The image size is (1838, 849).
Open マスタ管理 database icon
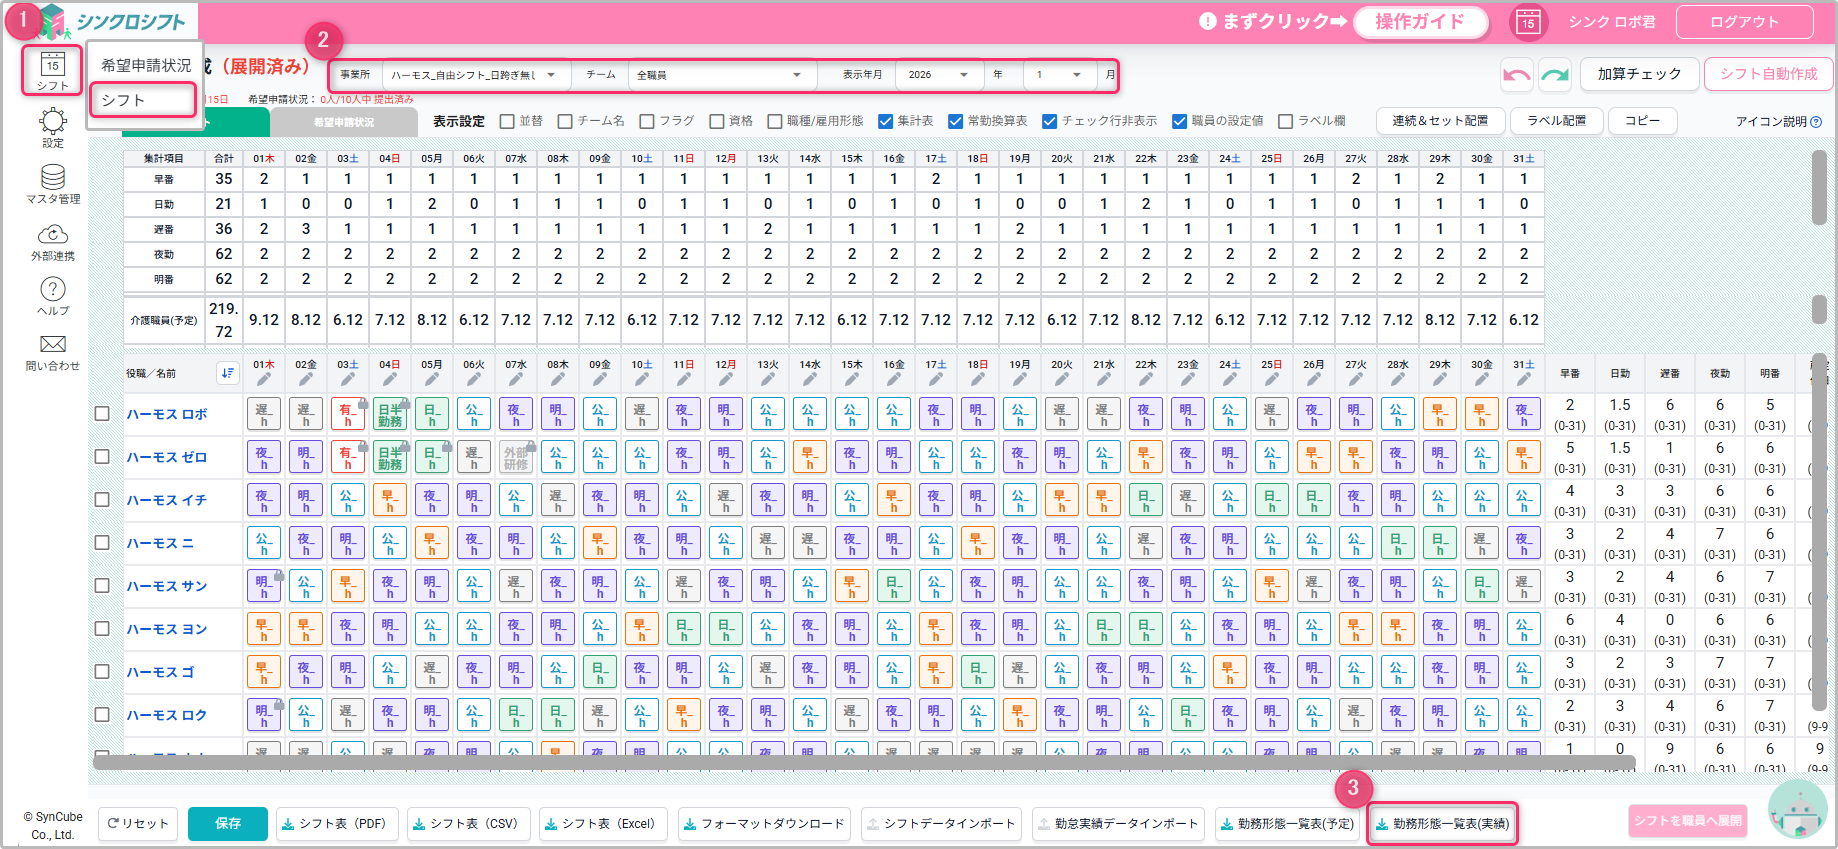[x=52, y=183]
